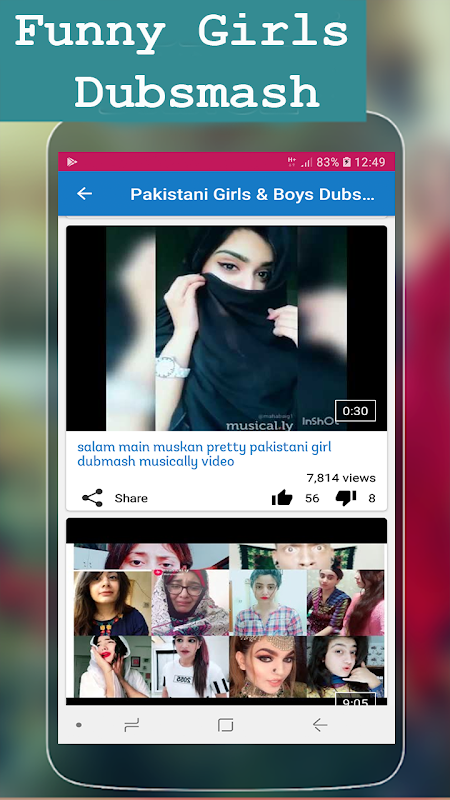450x800 pixels.
Task: Open the 9:05 collage video thumbnail
Action: pos(227,612)
